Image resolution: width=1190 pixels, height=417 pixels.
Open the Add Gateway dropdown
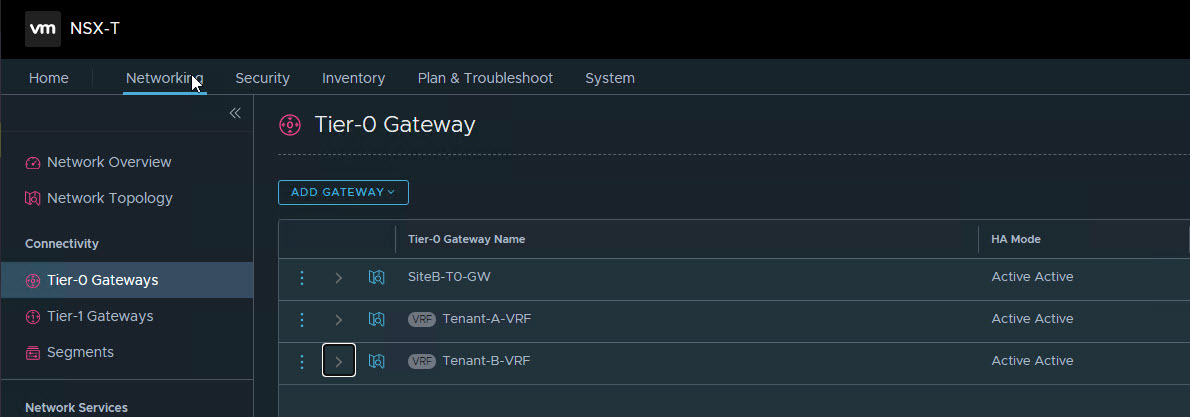(343, 192)
